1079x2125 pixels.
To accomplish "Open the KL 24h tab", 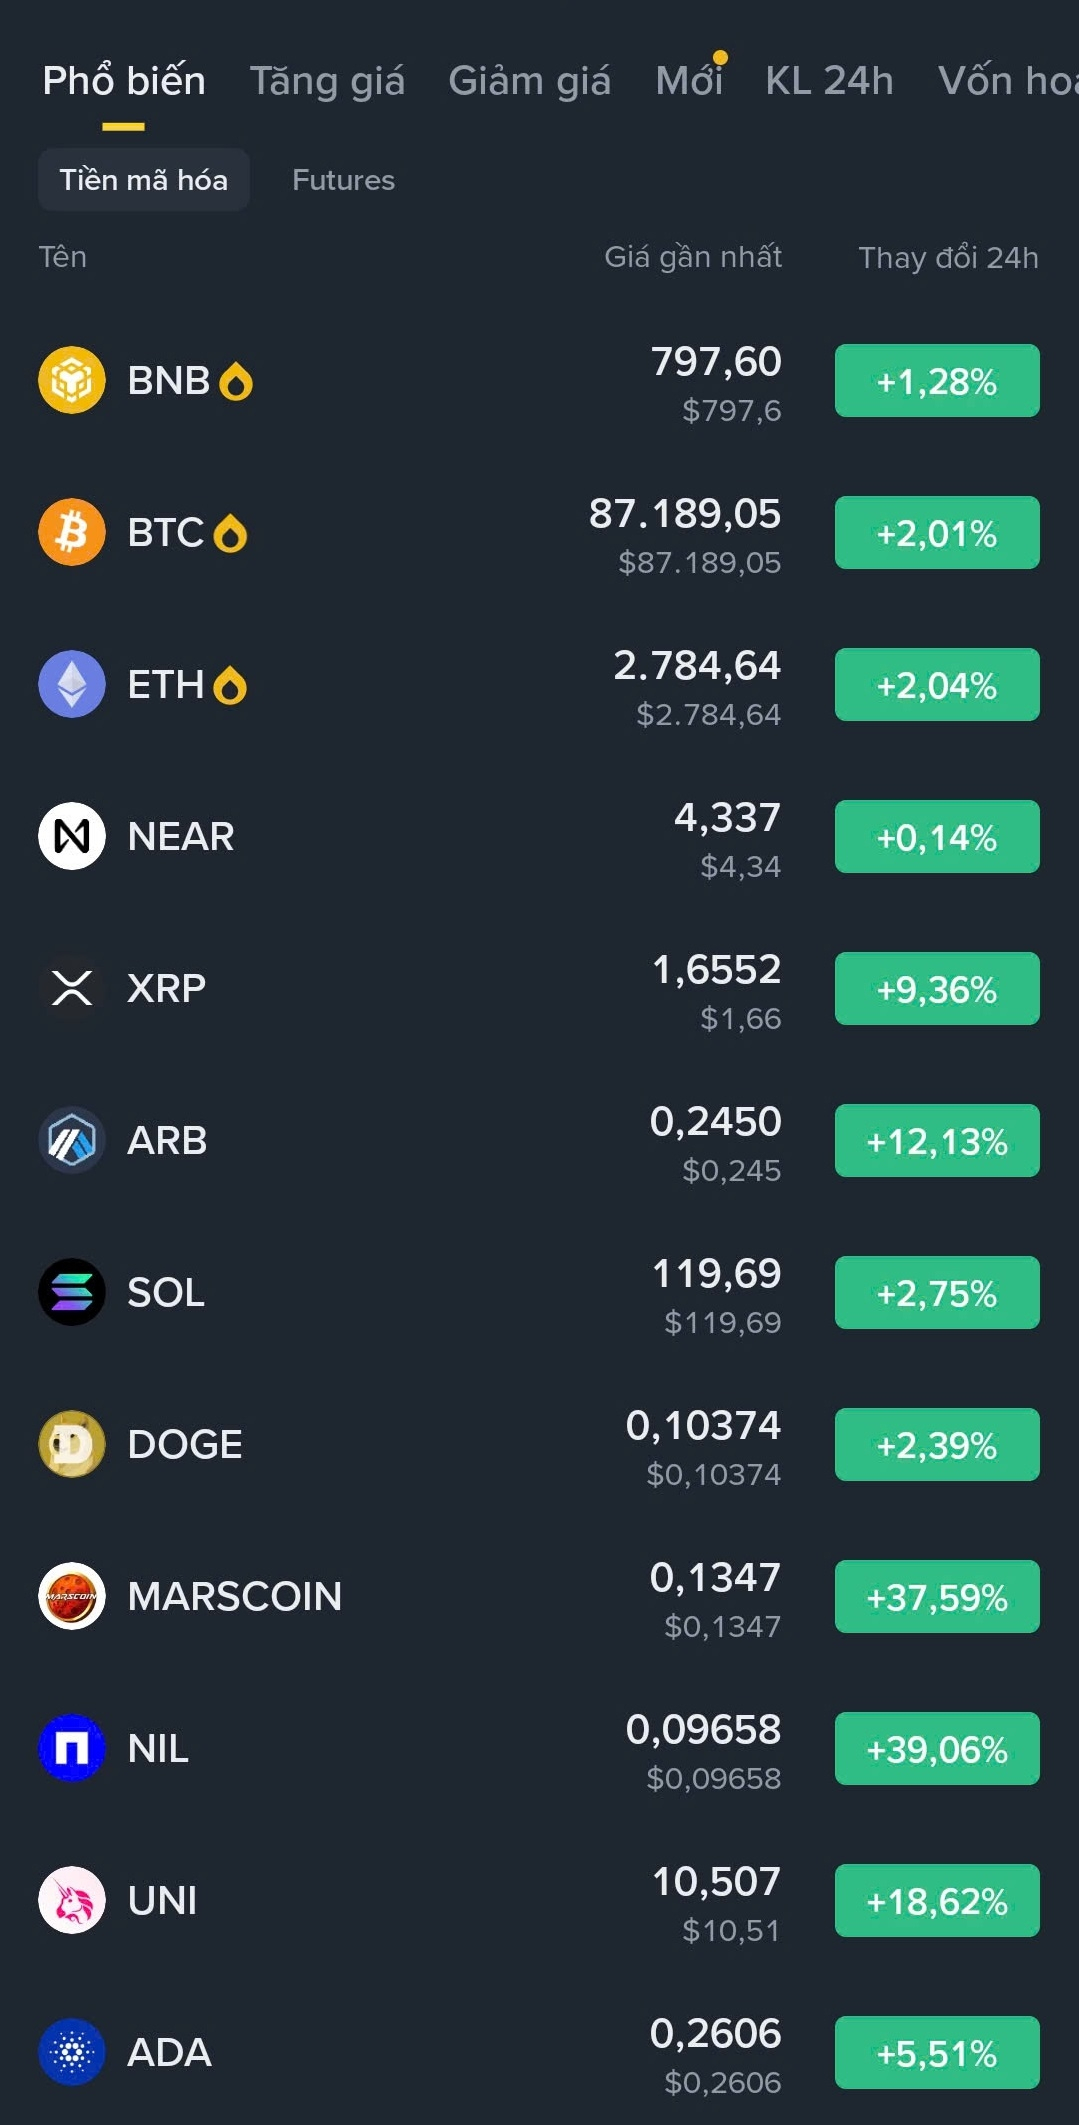I will [829, 81].
